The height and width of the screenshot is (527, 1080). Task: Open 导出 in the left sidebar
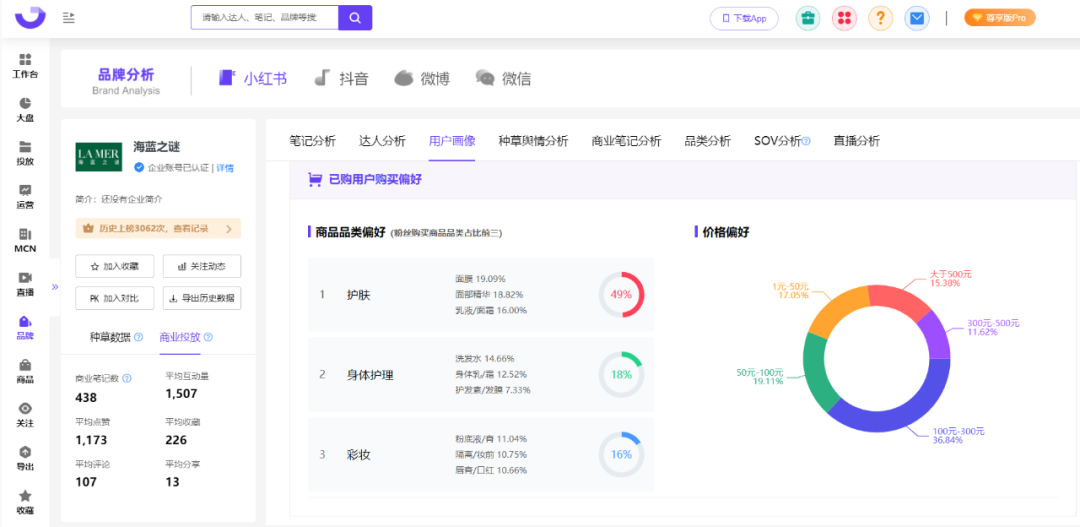(25, 459)
